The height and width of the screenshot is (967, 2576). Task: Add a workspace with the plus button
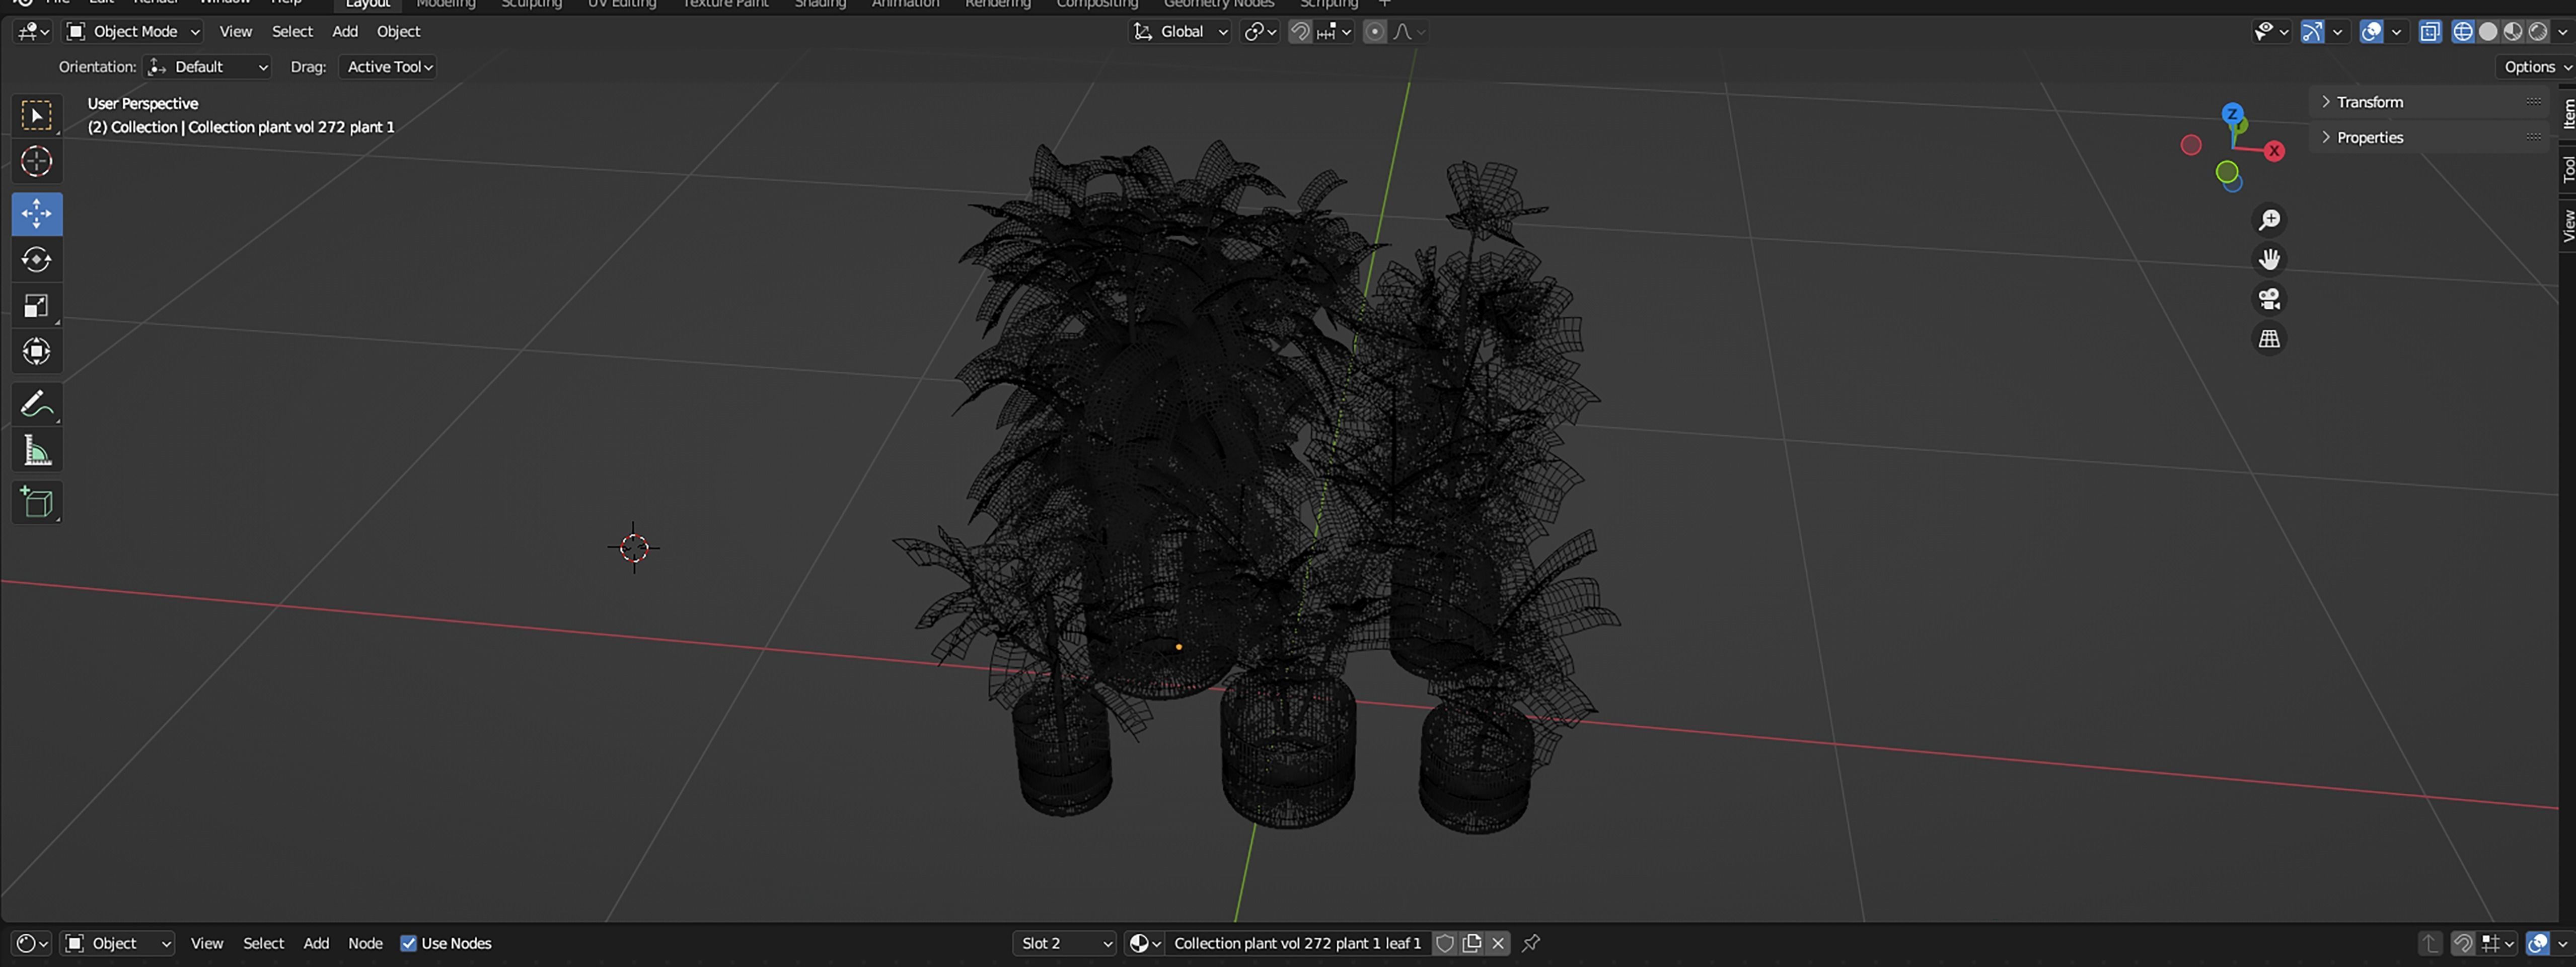click(x=1385, y=4)
